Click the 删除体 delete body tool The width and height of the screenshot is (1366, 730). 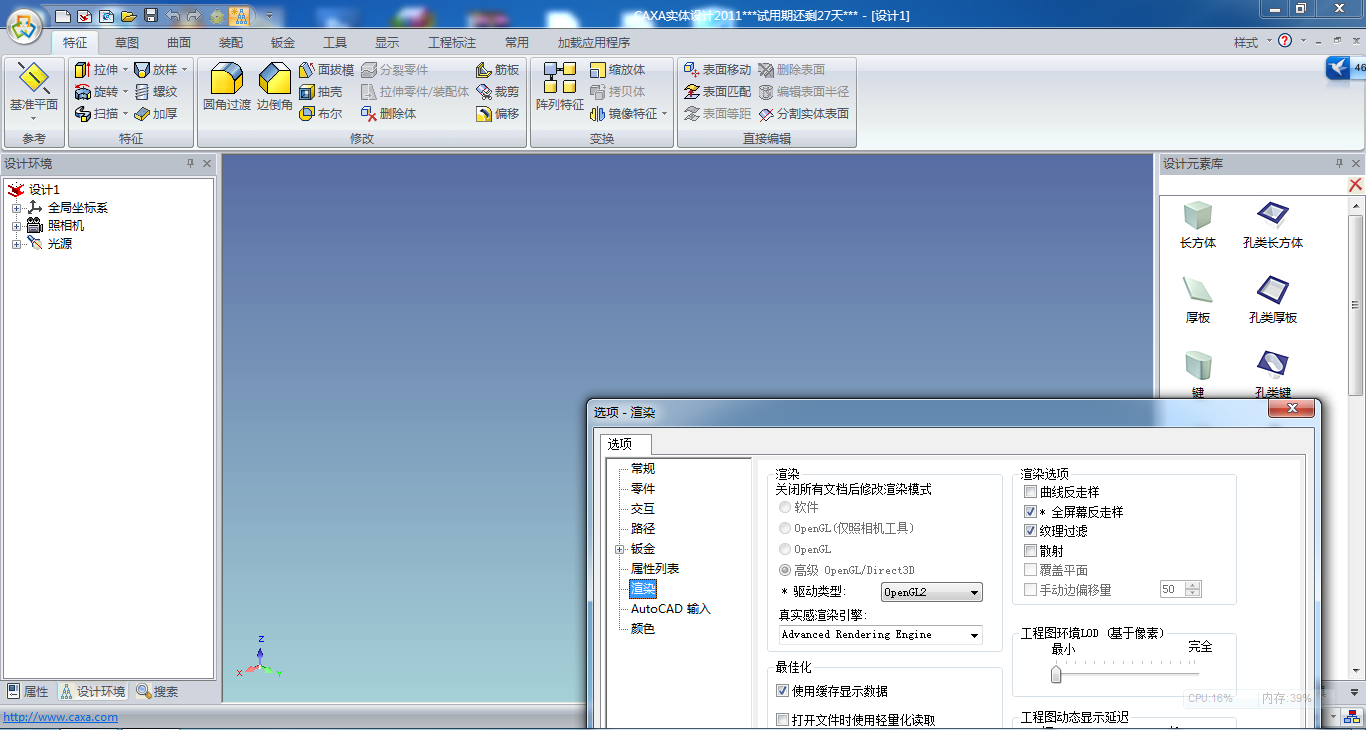click(389, 114)
